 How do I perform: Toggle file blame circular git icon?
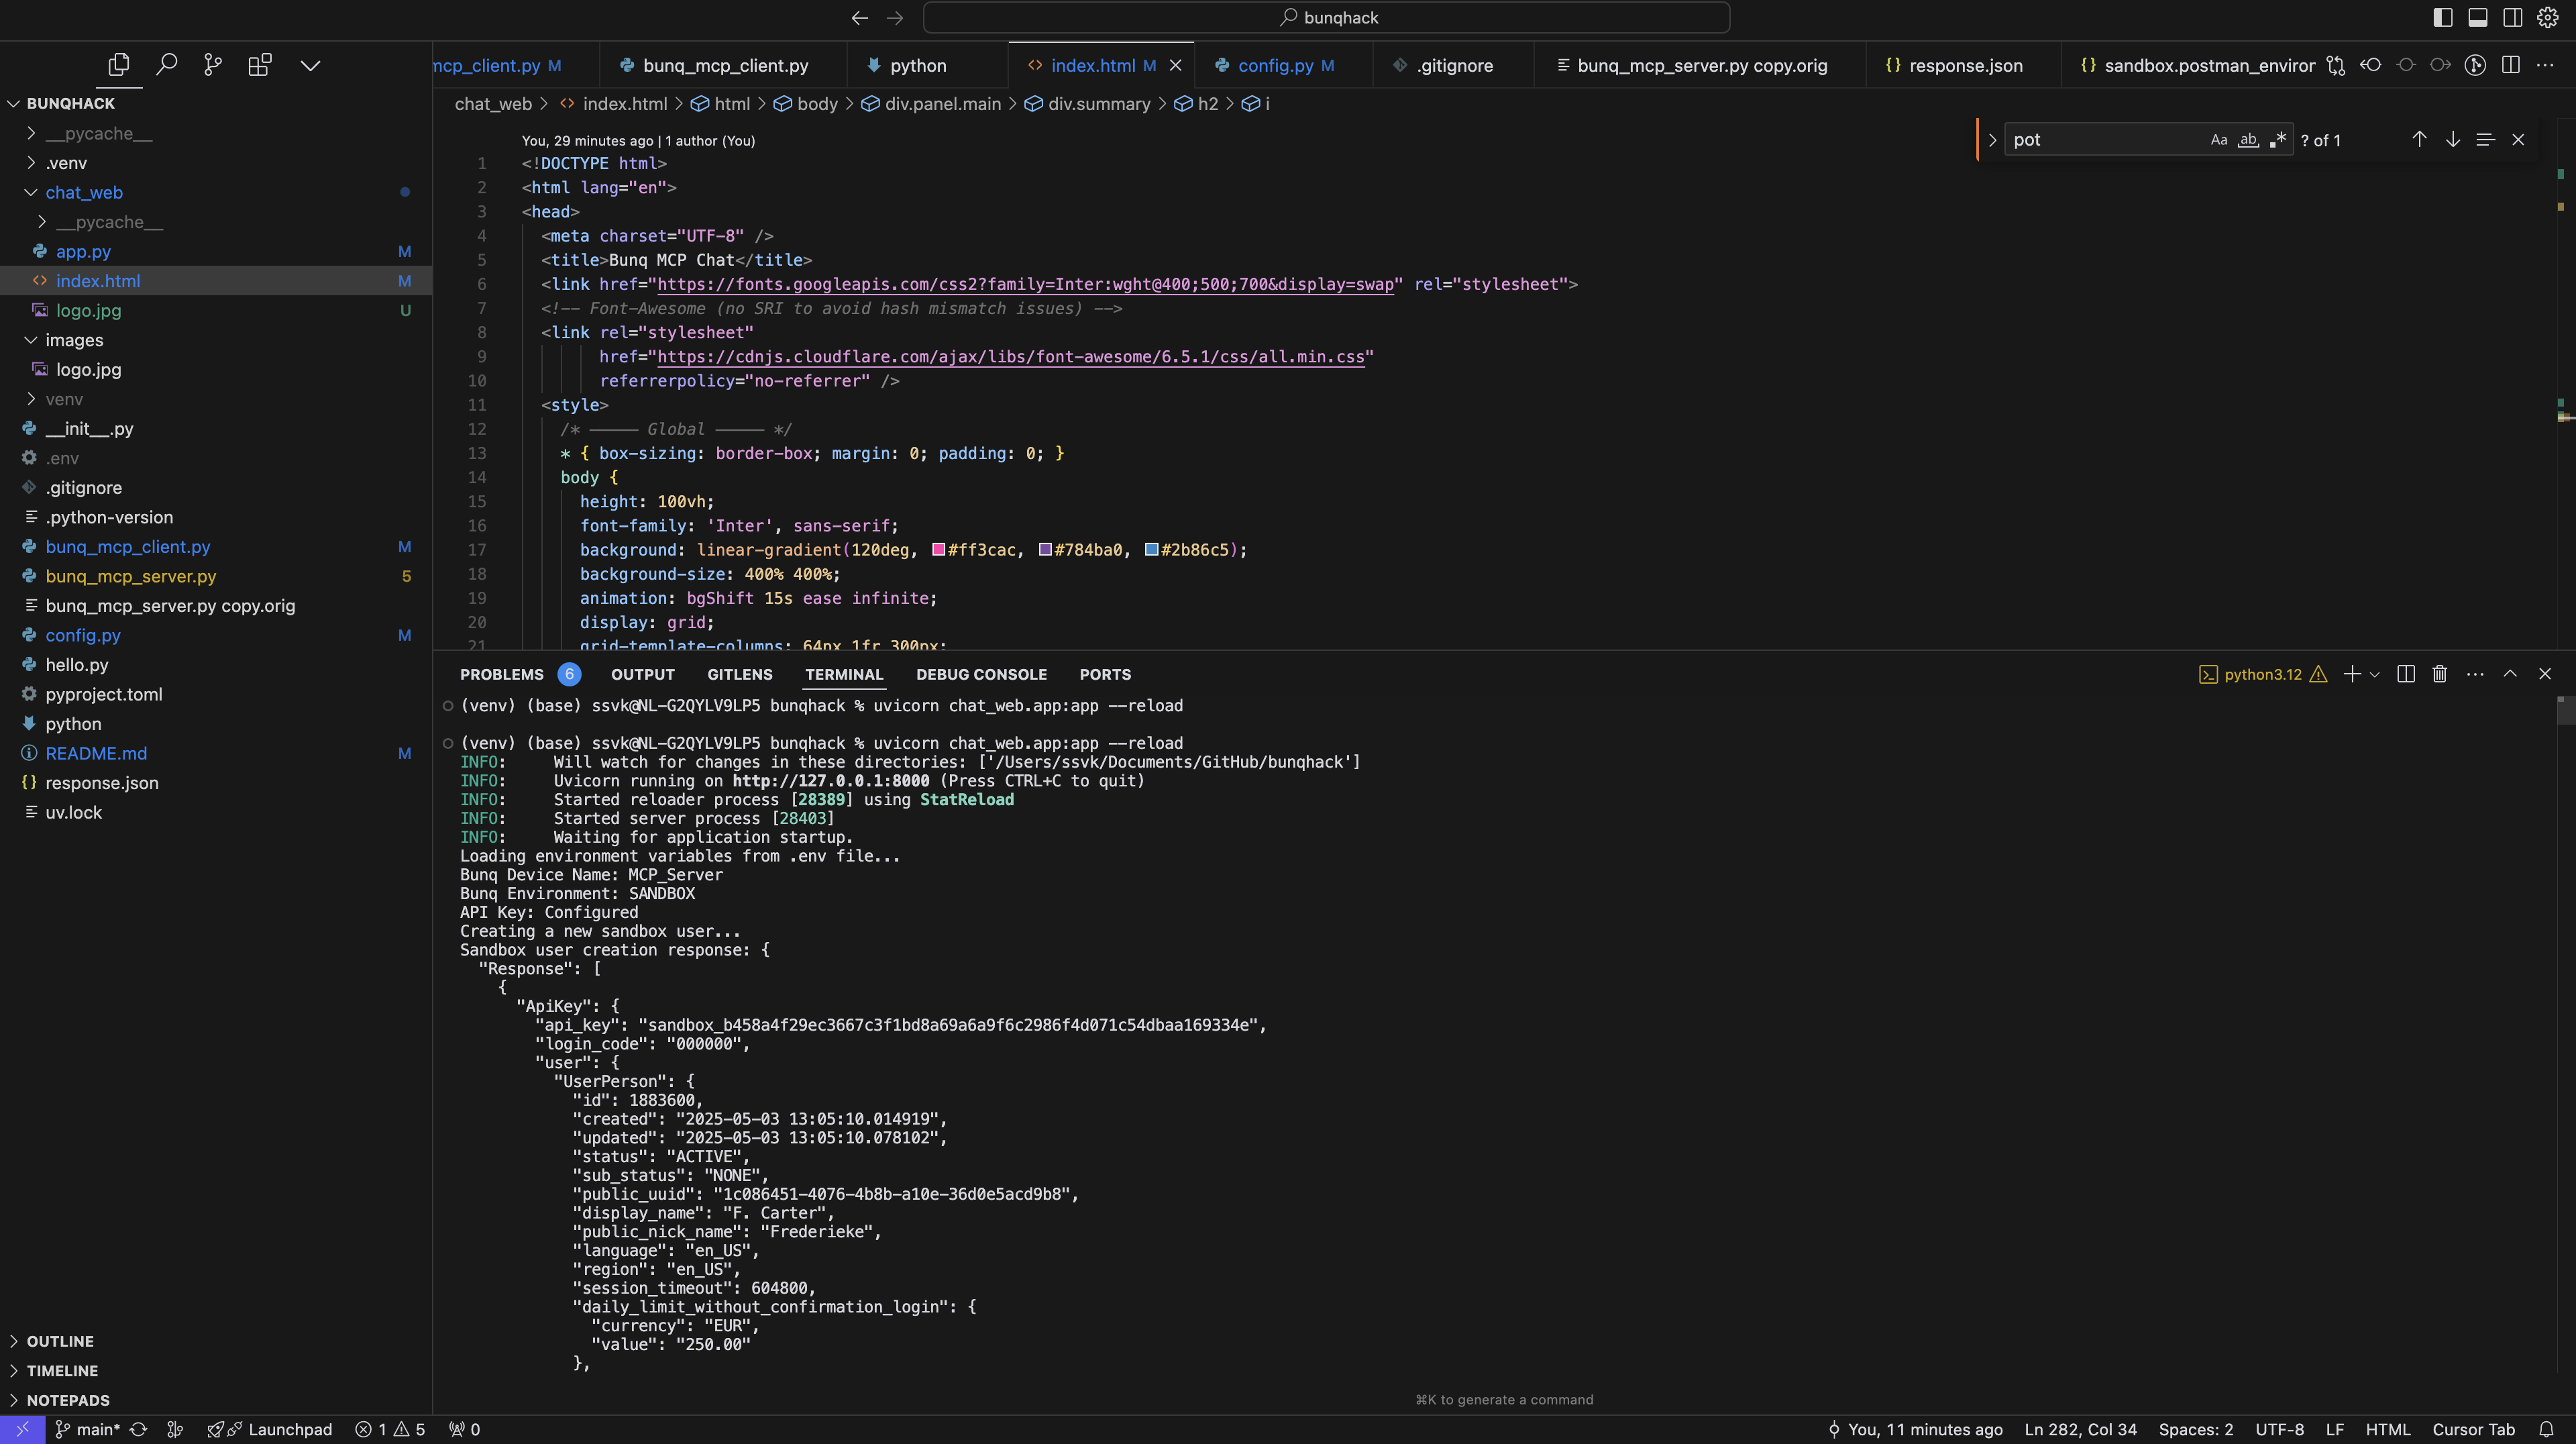[x=2475, y=65]
